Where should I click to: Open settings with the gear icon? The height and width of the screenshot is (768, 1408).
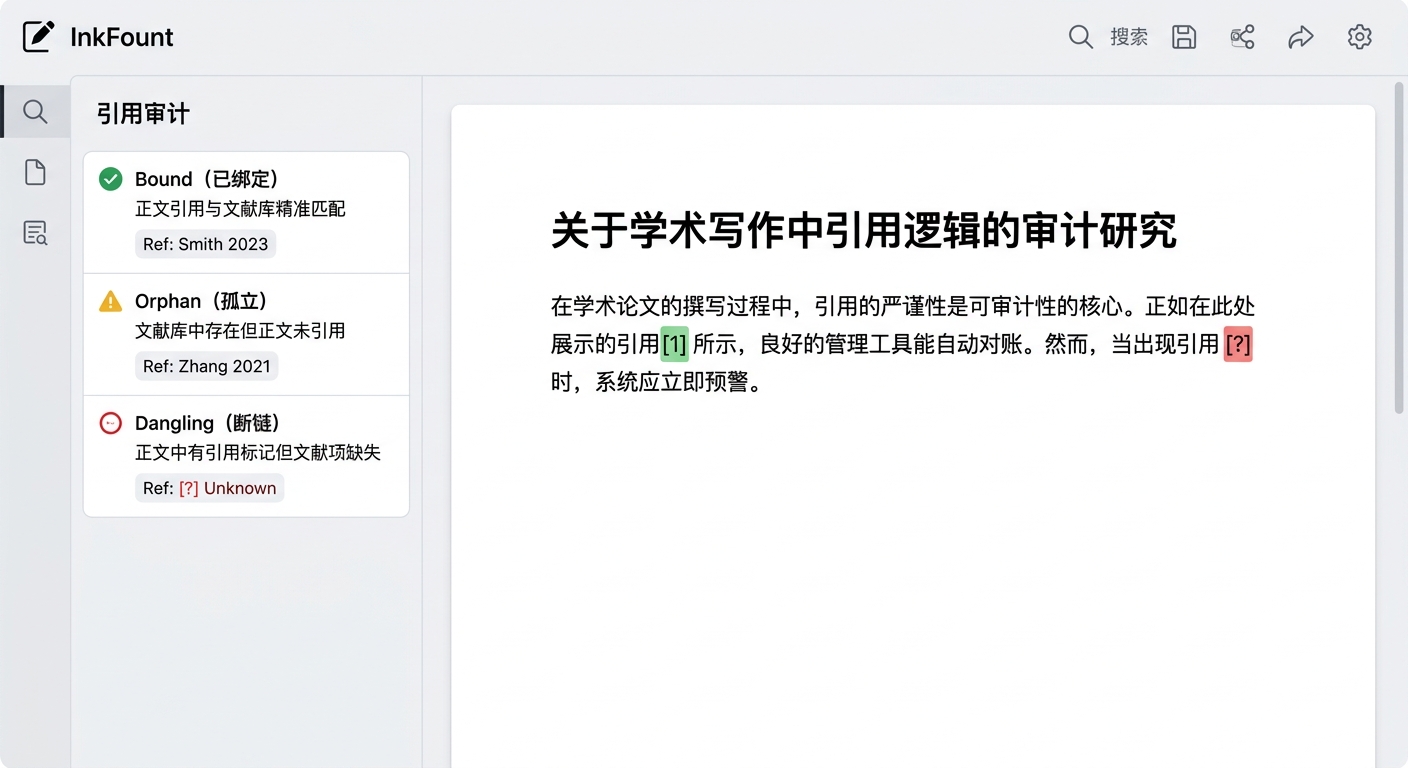tap(1359, 37)
